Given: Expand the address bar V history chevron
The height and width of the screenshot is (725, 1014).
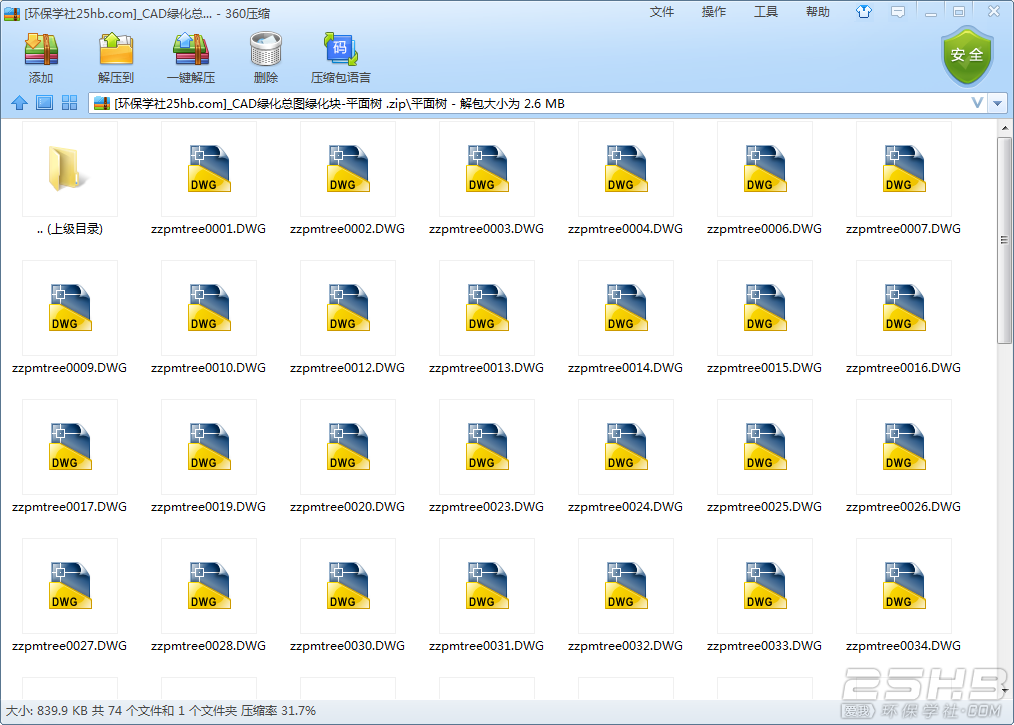Looking at the screenshot, I should (x=977, y=103).
